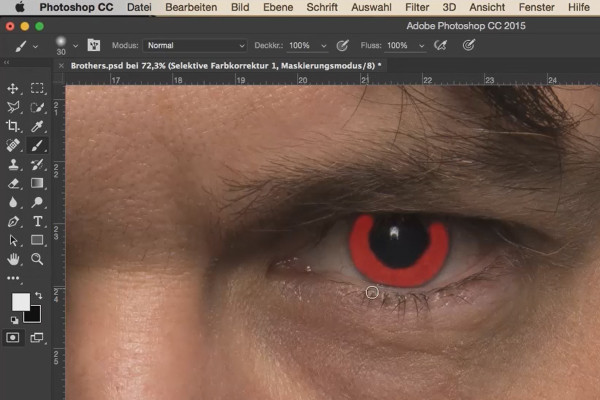The width and height of the screenshot is (600, 400).
Task: Click the ruler origin corner box
Action: 59,78
